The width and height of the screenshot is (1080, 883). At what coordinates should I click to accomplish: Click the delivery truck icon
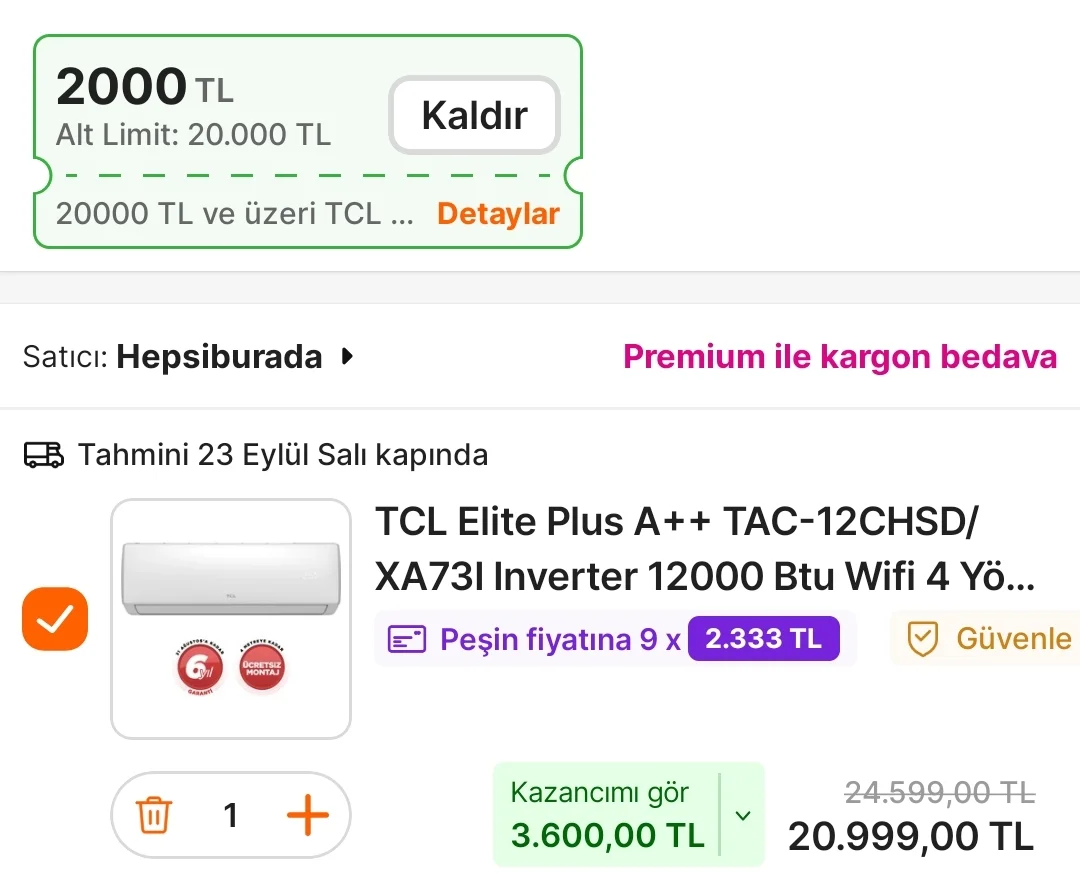[43, 454]
